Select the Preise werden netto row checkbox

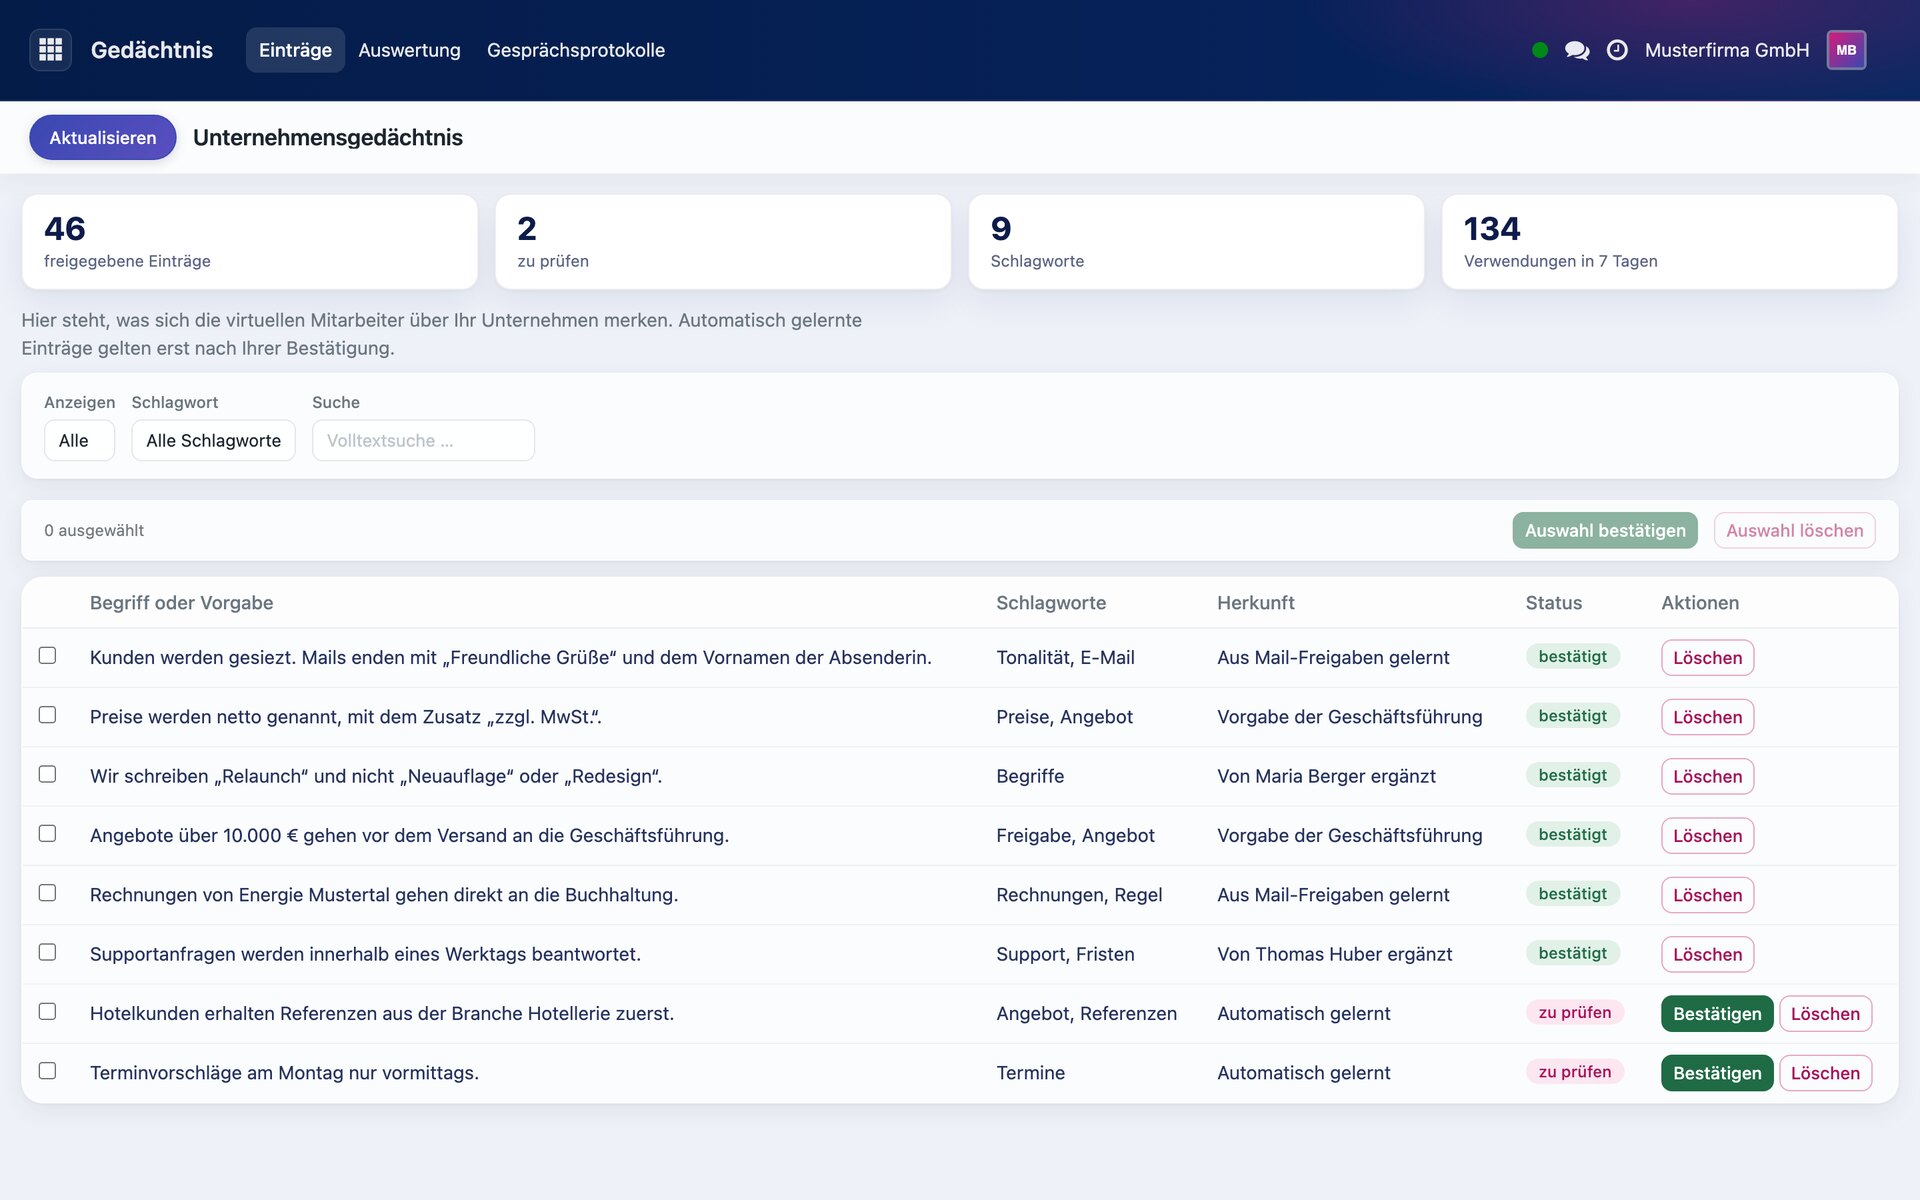tap(47, 714)
